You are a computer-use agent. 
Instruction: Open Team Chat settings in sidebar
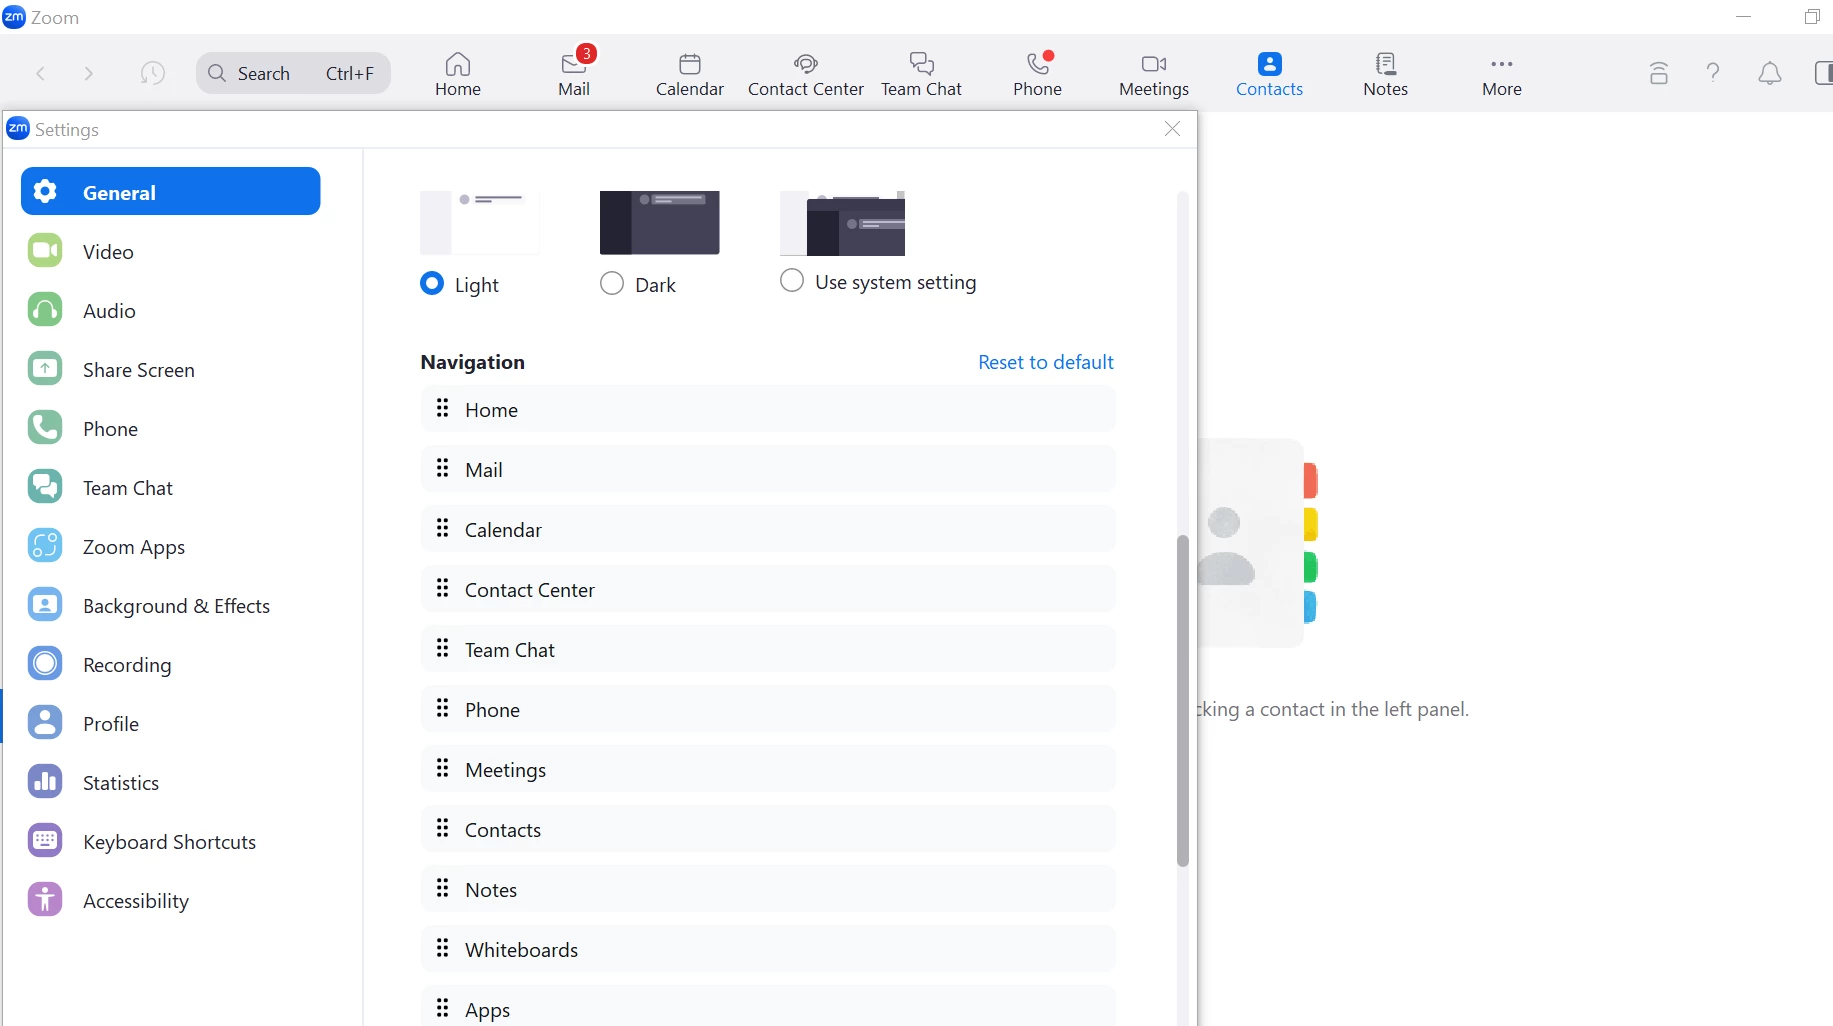170,487
